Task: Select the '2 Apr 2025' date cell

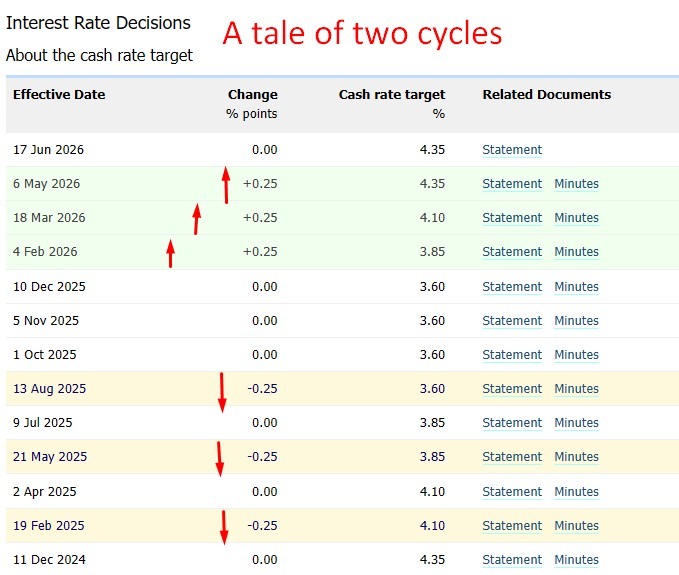Action: click(x=45, y=492)
